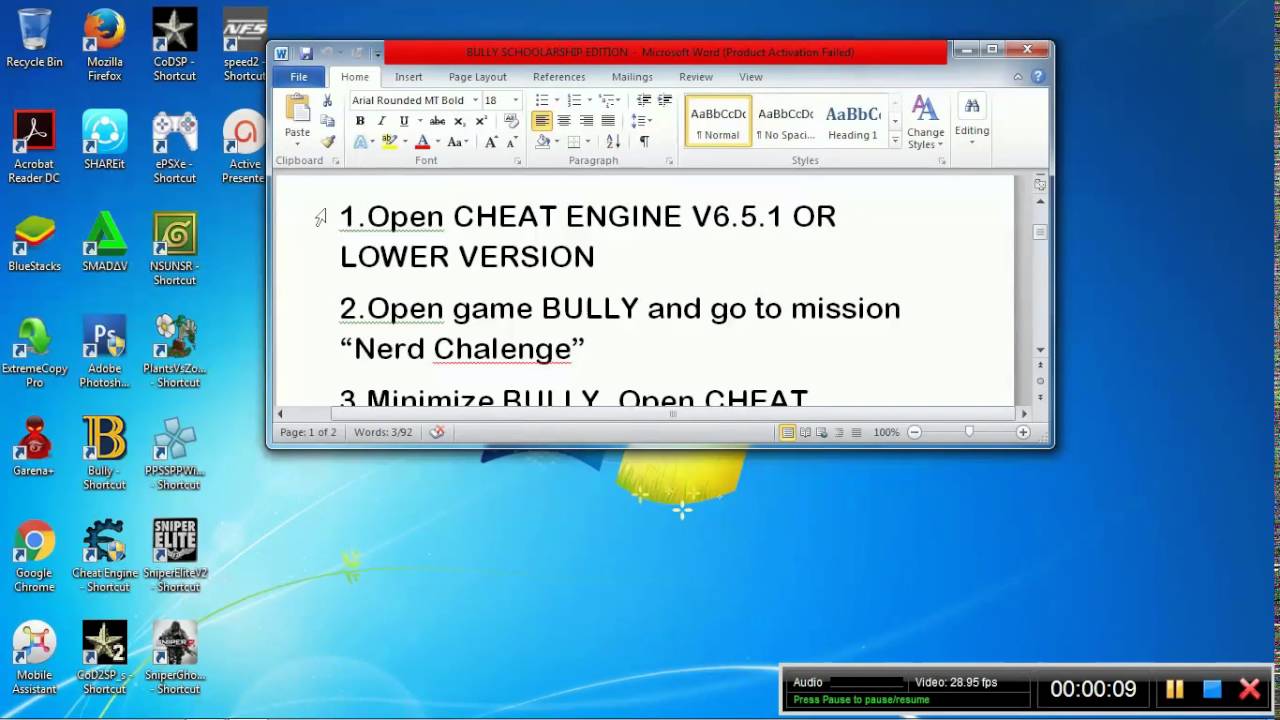Open Word Help question mark
Screen dimensions: 1280x720
pyautogui.click(x=1039, y=76)
